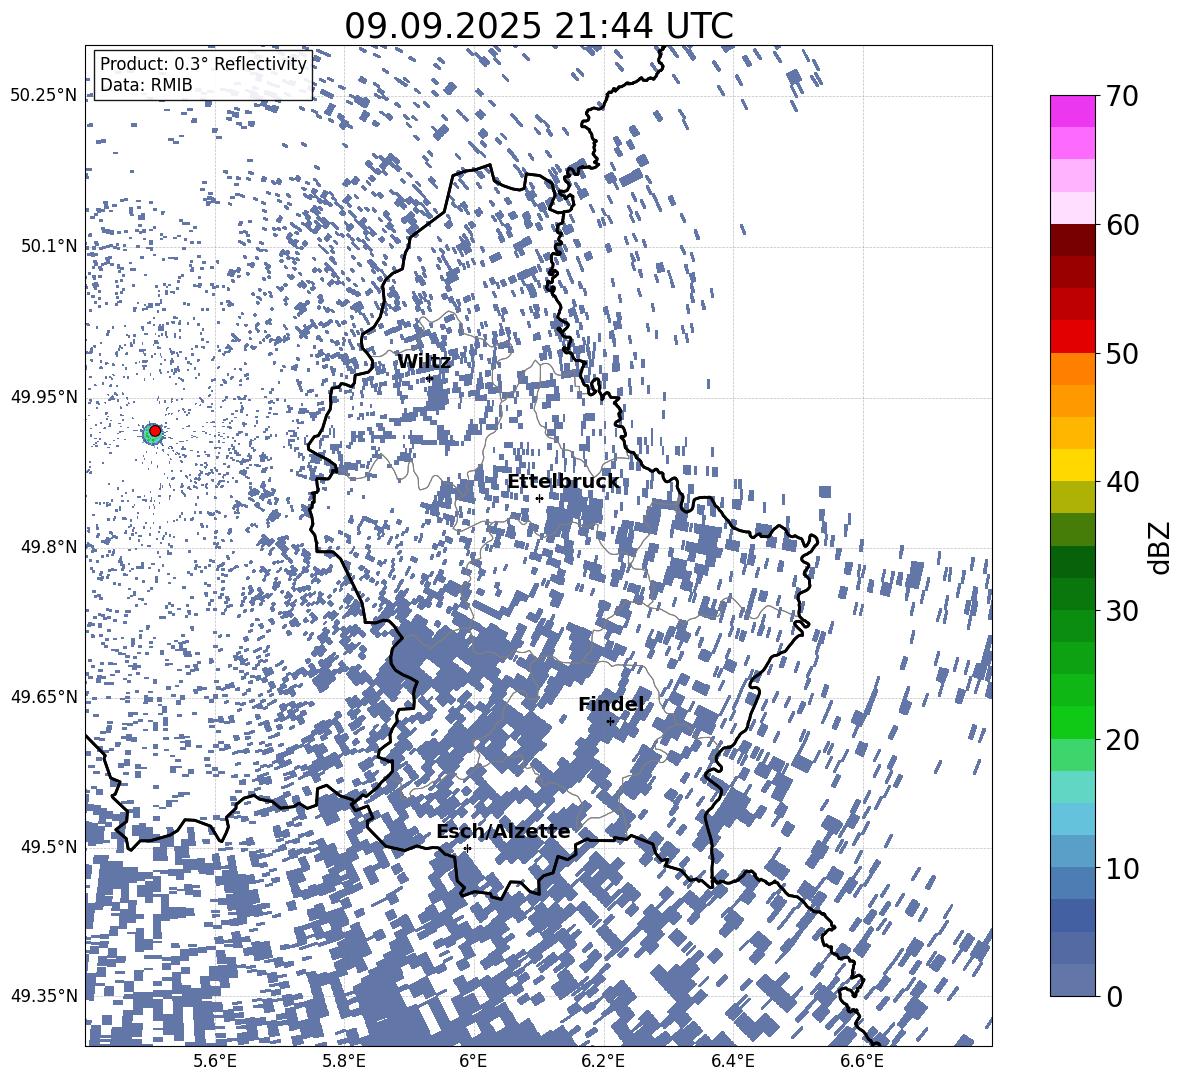Click the 6°E longitude label
1184x1081 pixels.
click(x=473, y=1061)
